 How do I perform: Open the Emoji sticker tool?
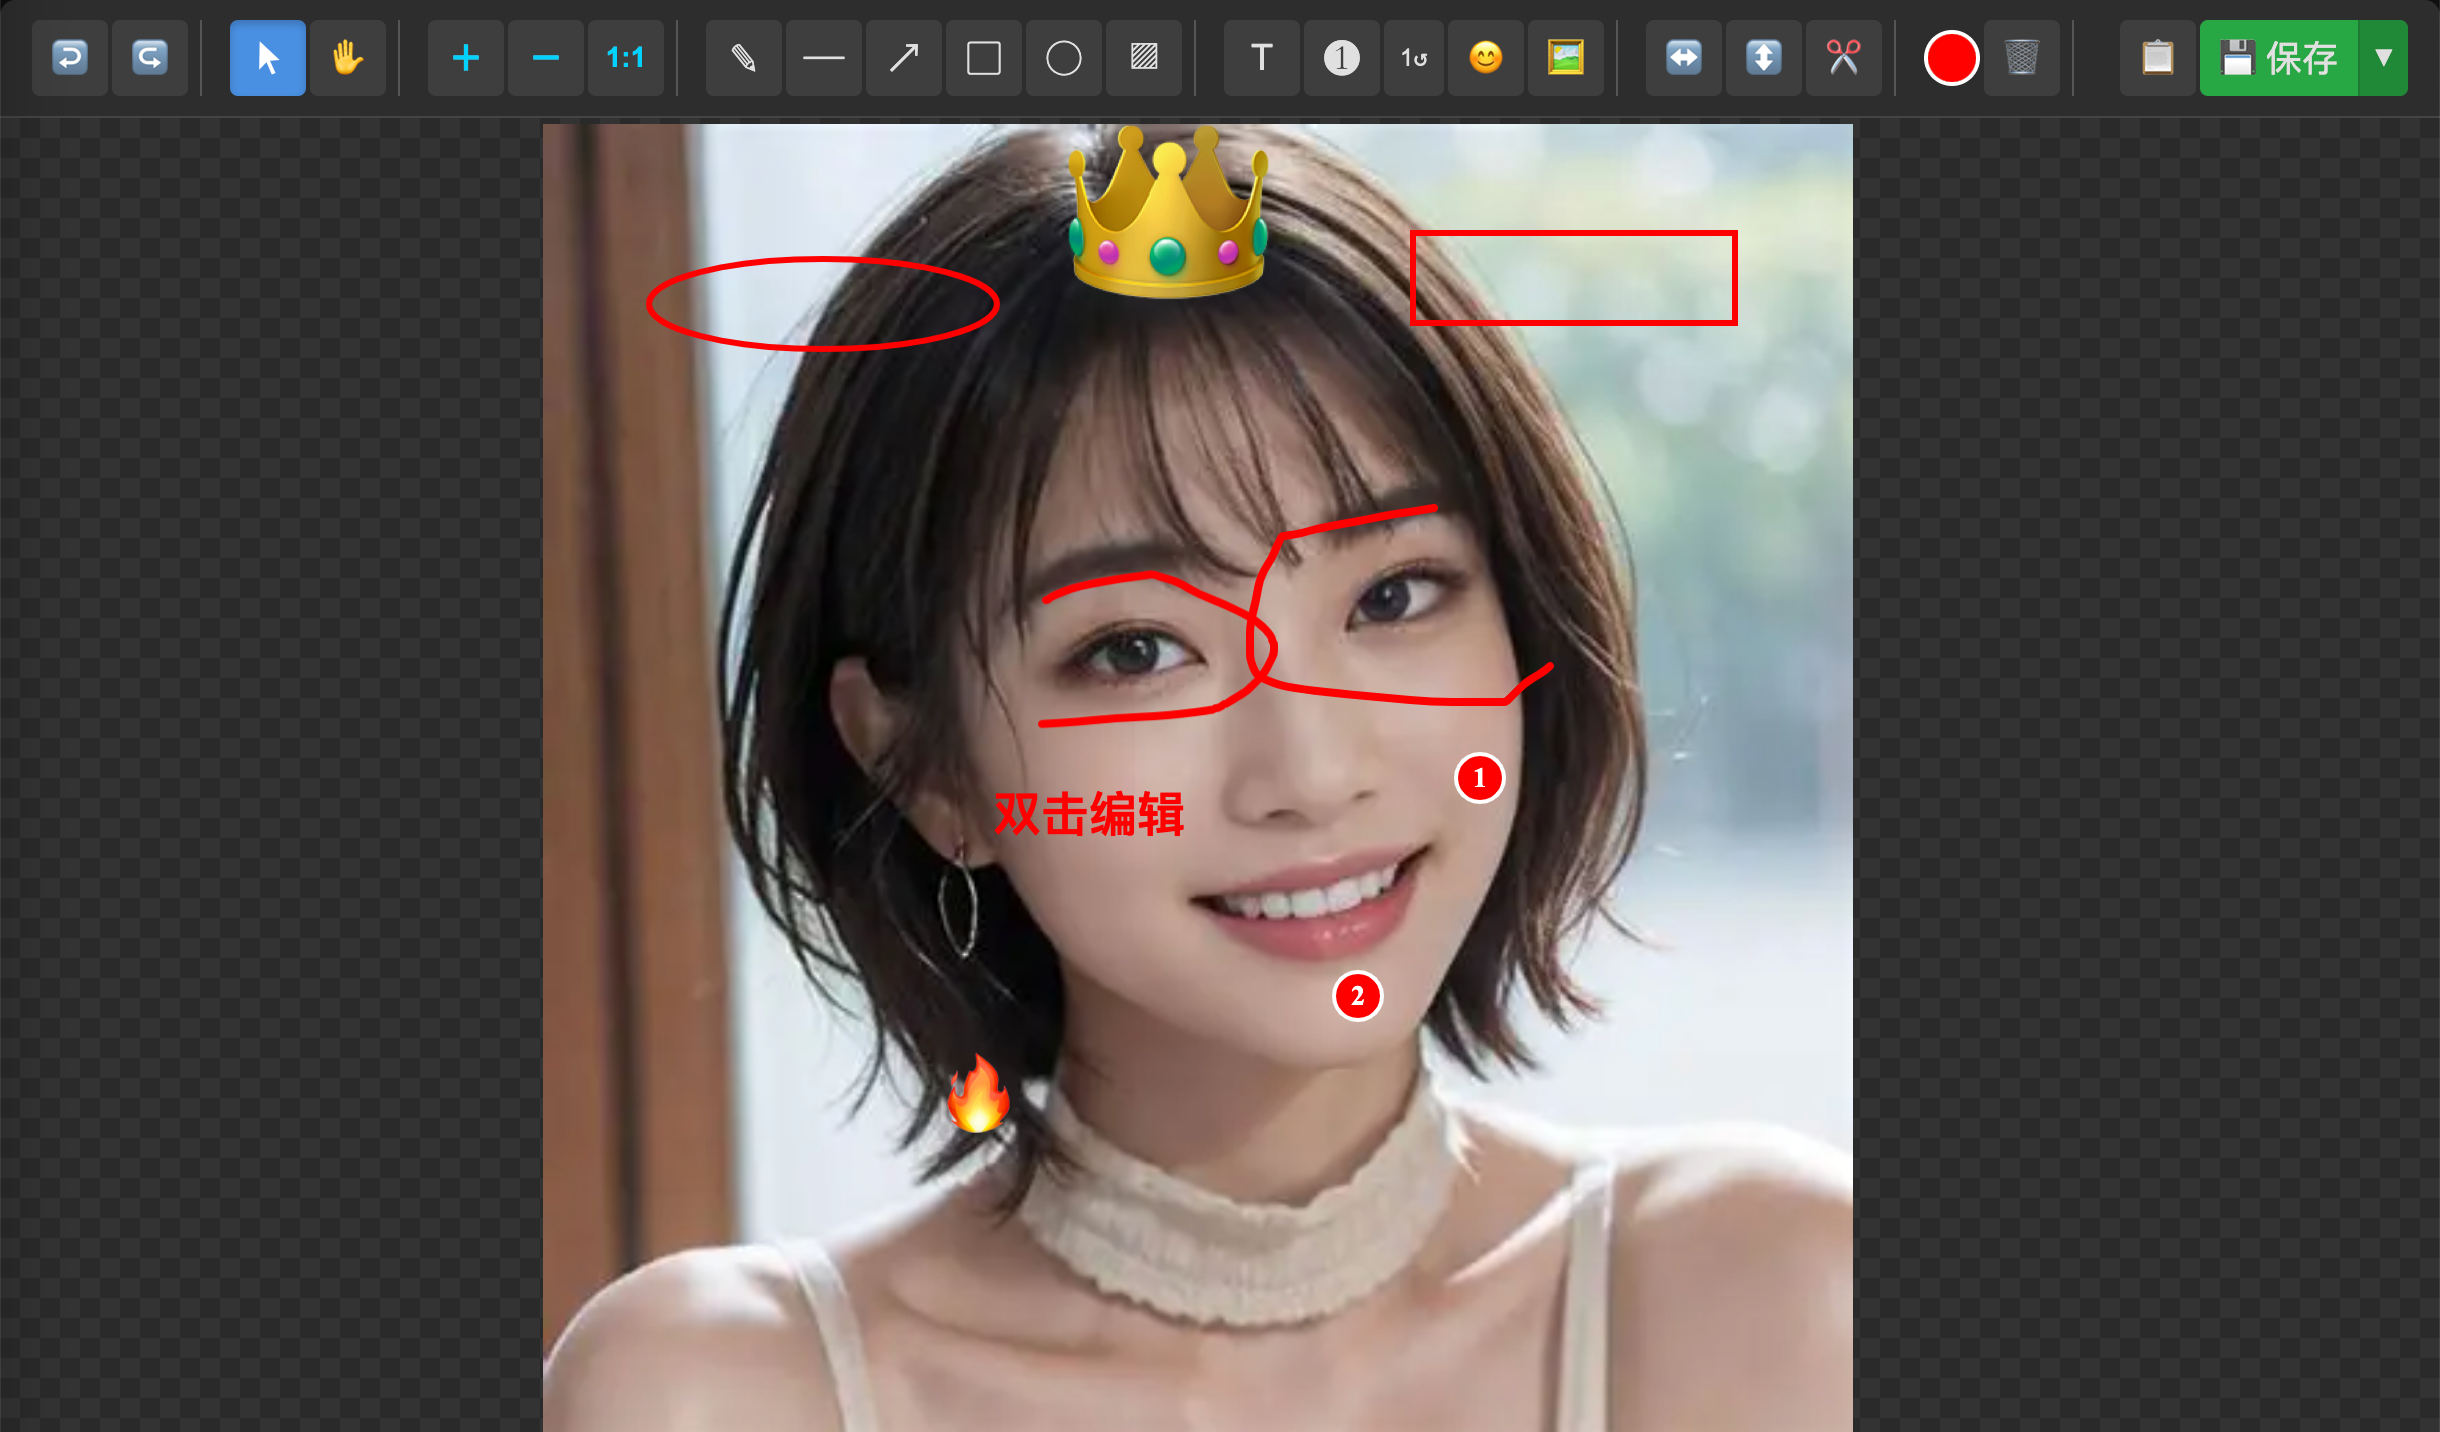click(1485, 58)
